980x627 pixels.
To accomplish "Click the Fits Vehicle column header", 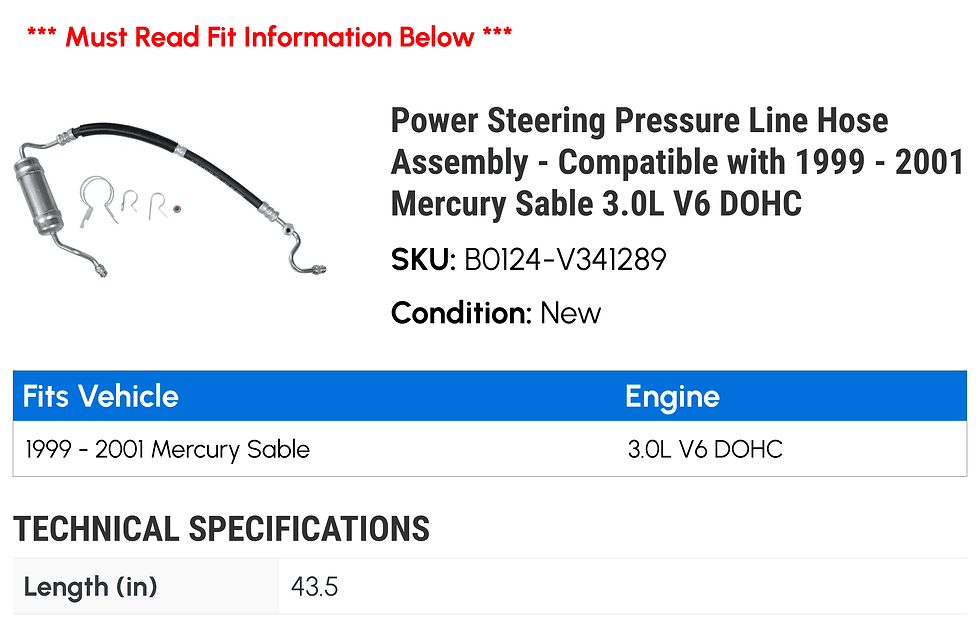I will (x=101, y=396).
